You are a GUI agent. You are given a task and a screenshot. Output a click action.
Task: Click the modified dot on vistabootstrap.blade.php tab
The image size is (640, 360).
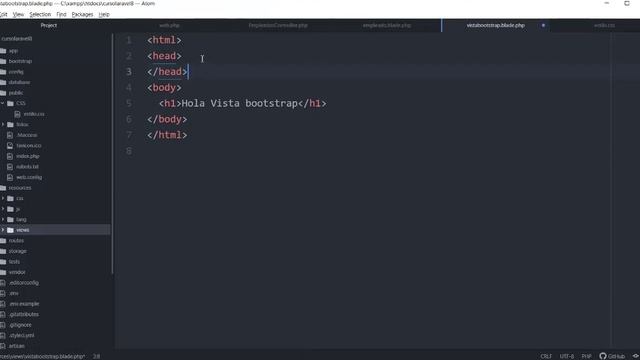[x=543, y=25]
